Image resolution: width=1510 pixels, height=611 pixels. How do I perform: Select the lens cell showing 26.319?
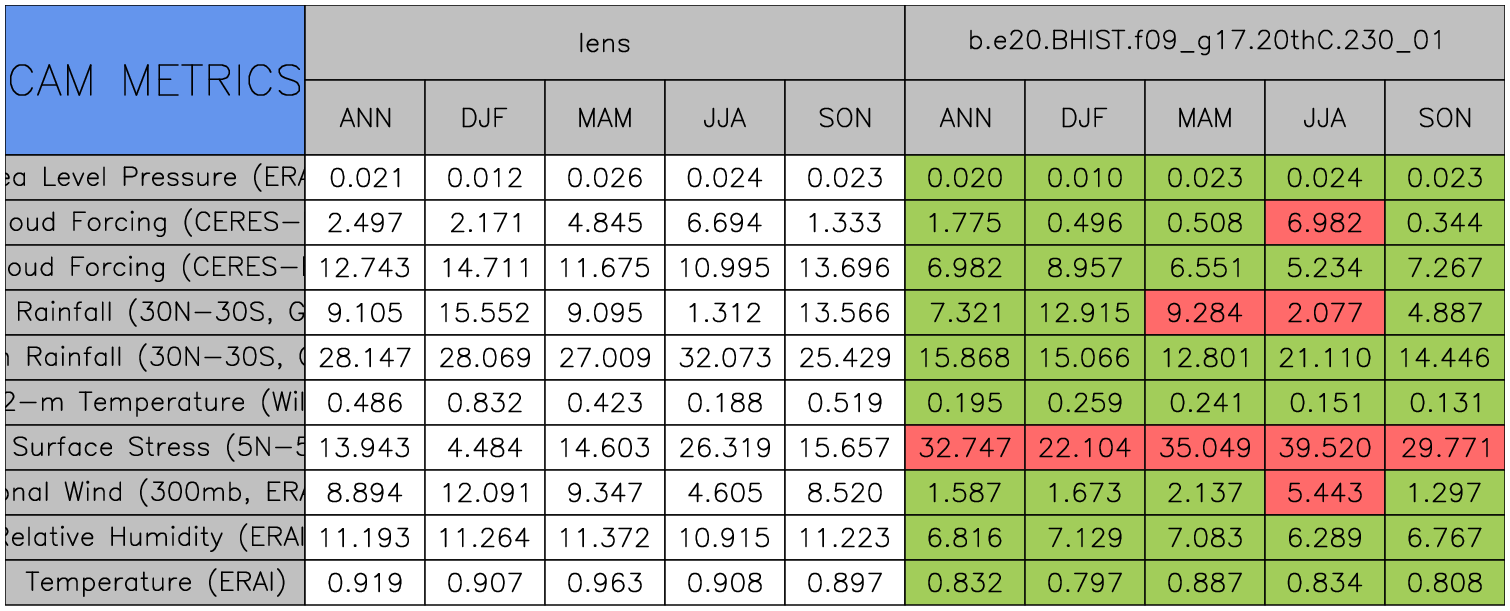725,447
